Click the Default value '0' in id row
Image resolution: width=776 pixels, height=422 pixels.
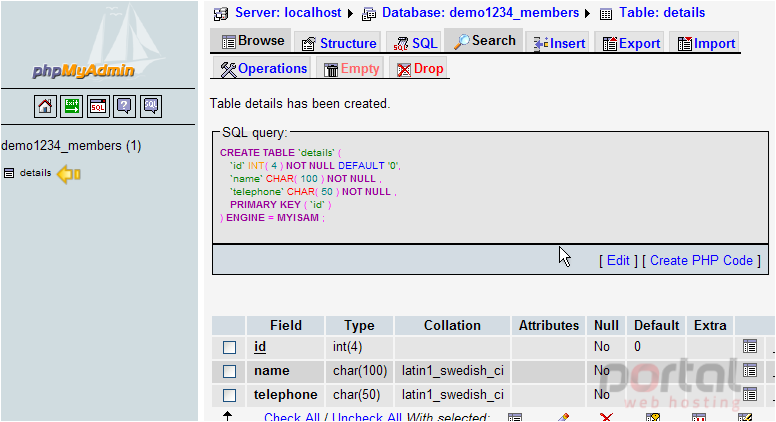(637, 347)
